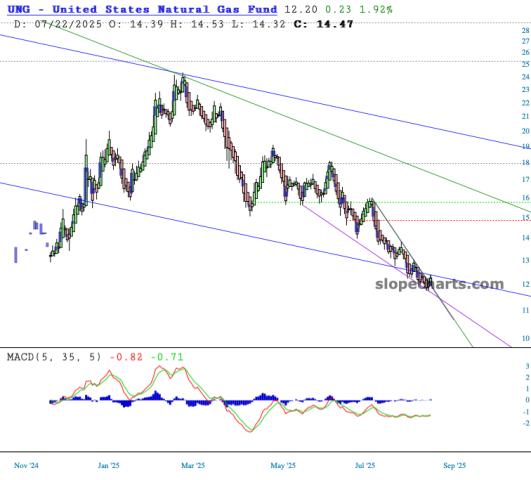Click price level 28 on price axis
The width and height of the screenshot is (531, 480).
point(526,30)
